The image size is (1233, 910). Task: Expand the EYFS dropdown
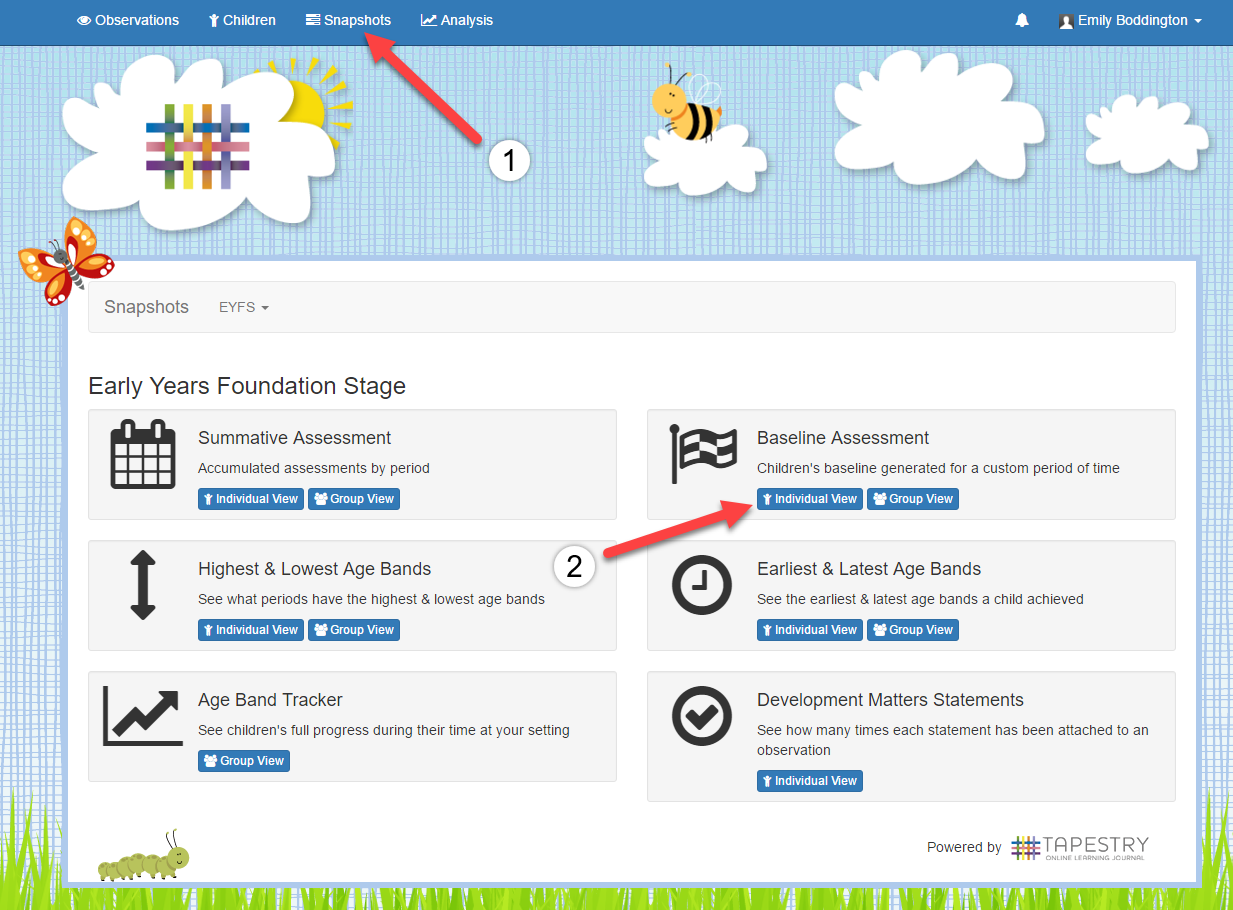click(x=244, y=307)
